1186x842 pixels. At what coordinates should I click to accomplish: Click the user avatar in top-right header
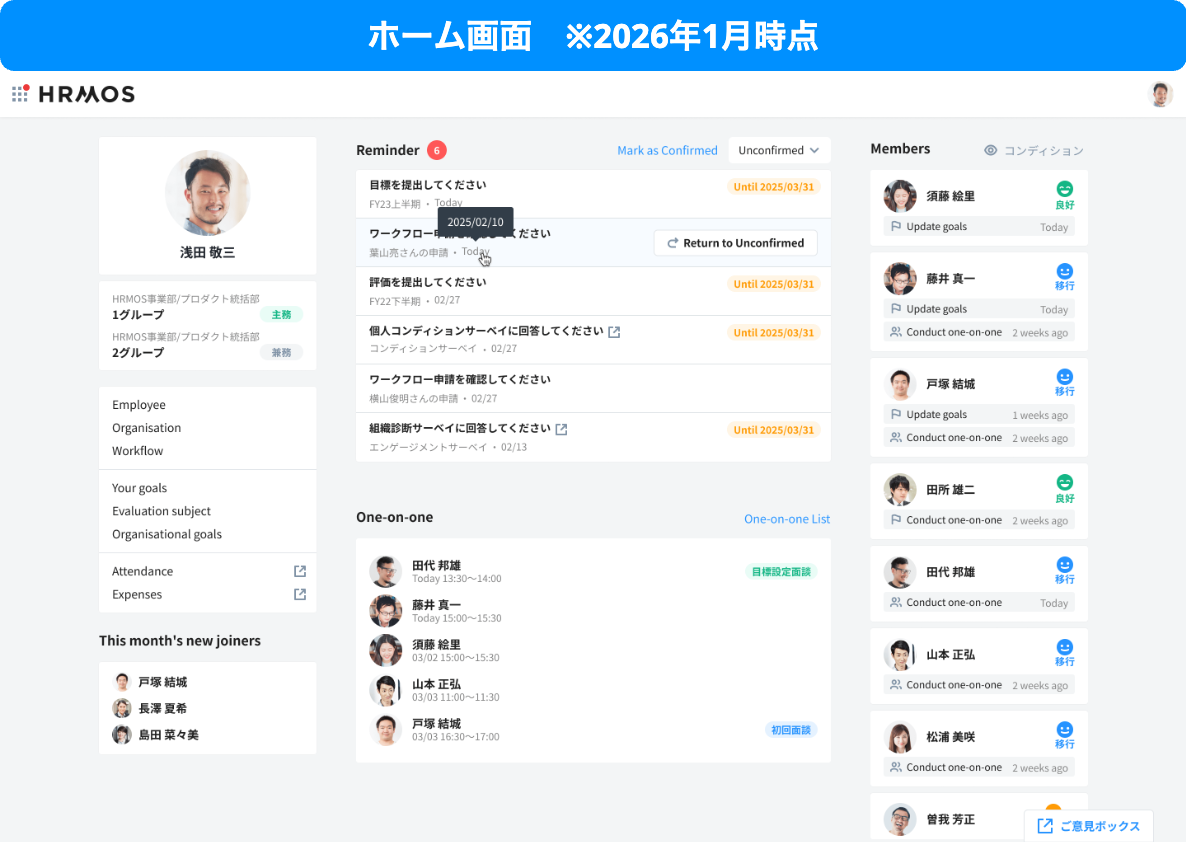[1160, 94]
